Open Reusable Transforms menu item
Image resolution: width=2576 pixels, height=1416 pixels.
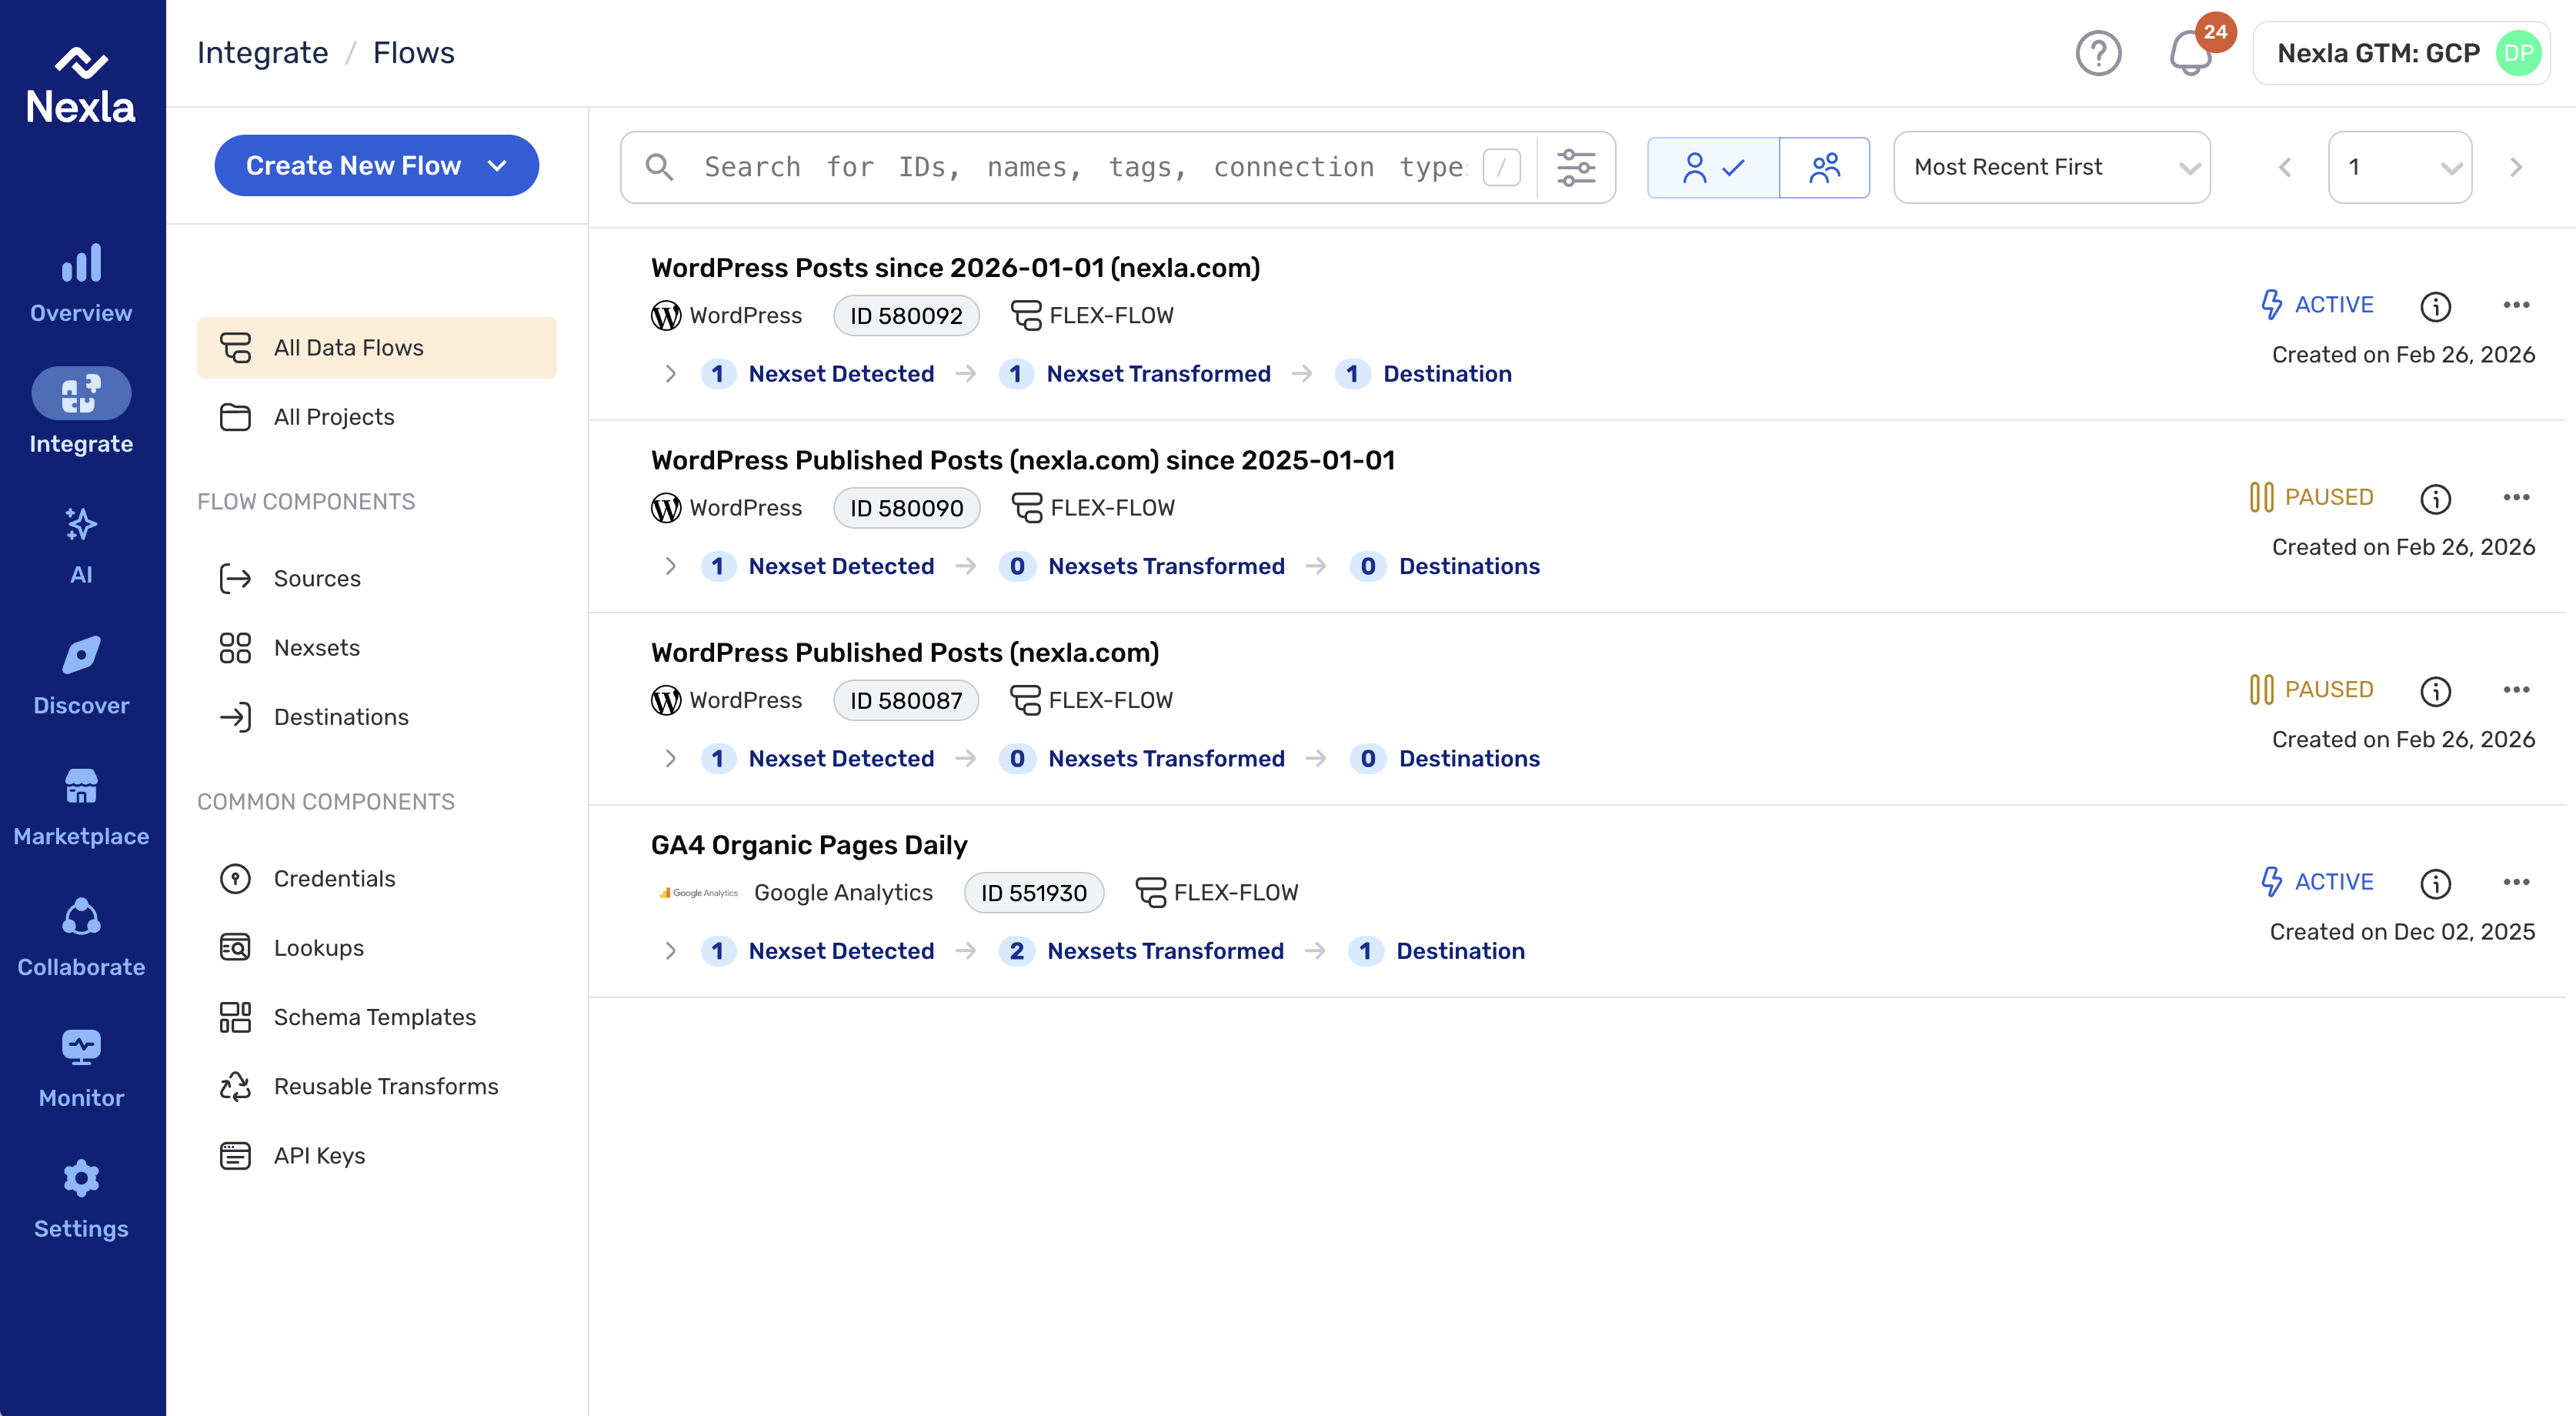click(386, 1086)
